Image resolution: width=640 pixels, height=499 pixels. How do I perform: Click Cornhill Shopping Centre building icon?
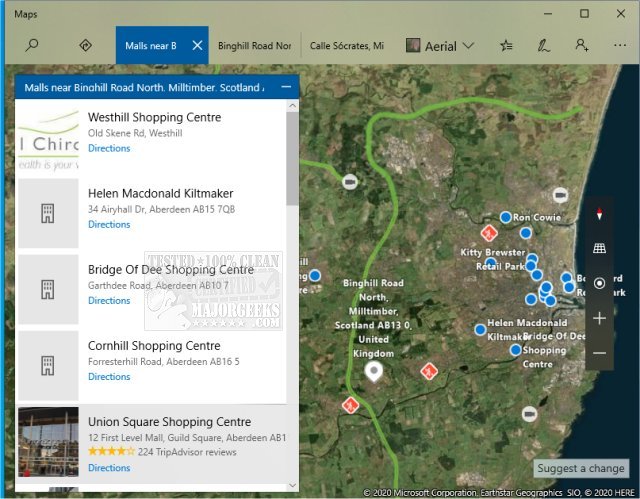pos(48,366)
